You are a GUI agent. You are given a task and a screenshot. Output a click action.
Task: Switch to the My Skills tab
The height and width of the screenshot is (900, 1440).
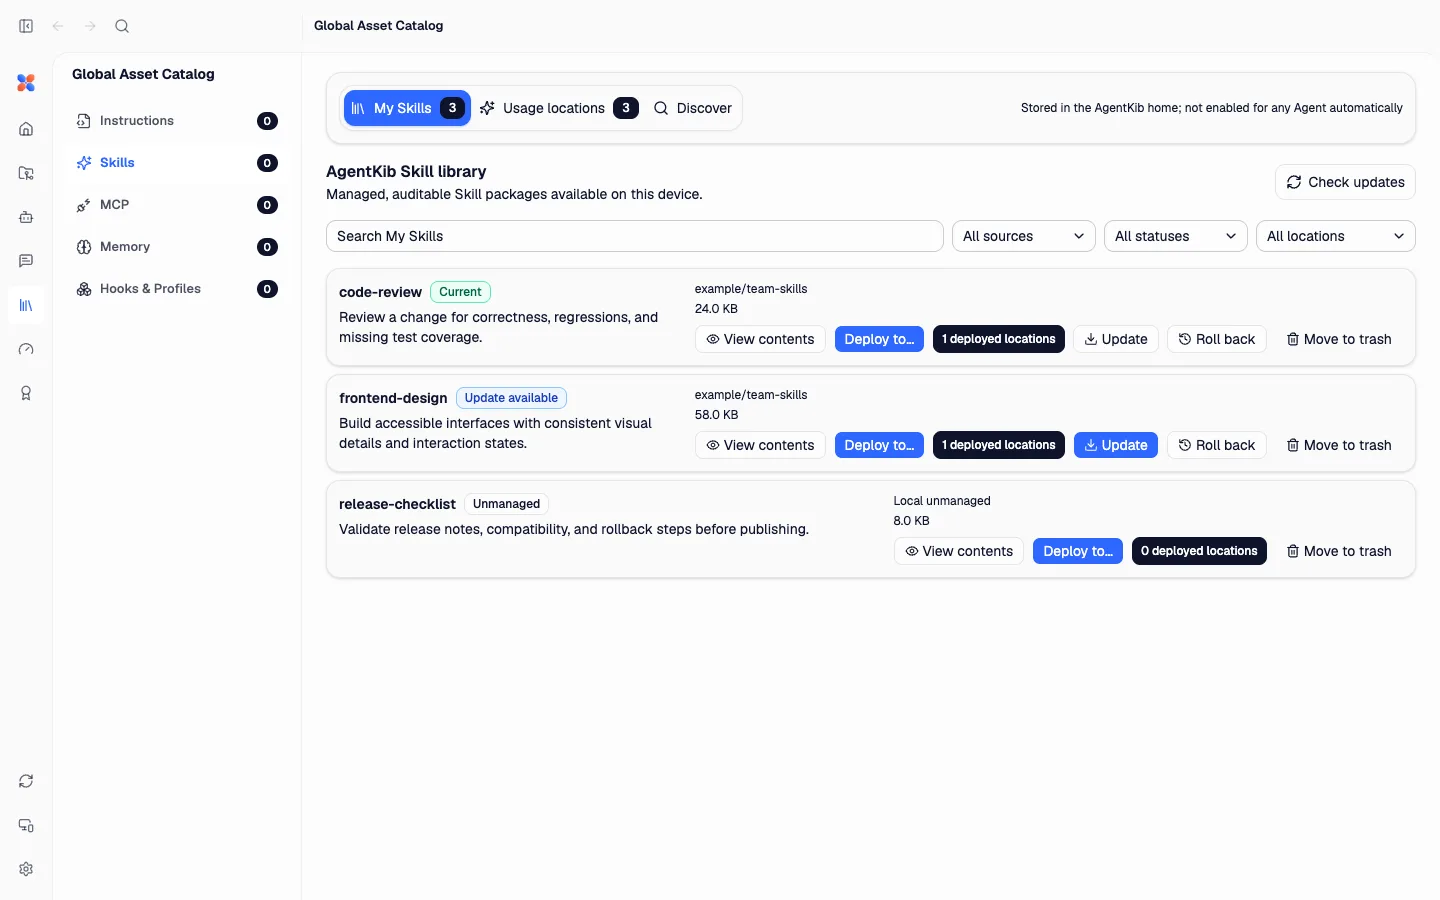[407, 108]
